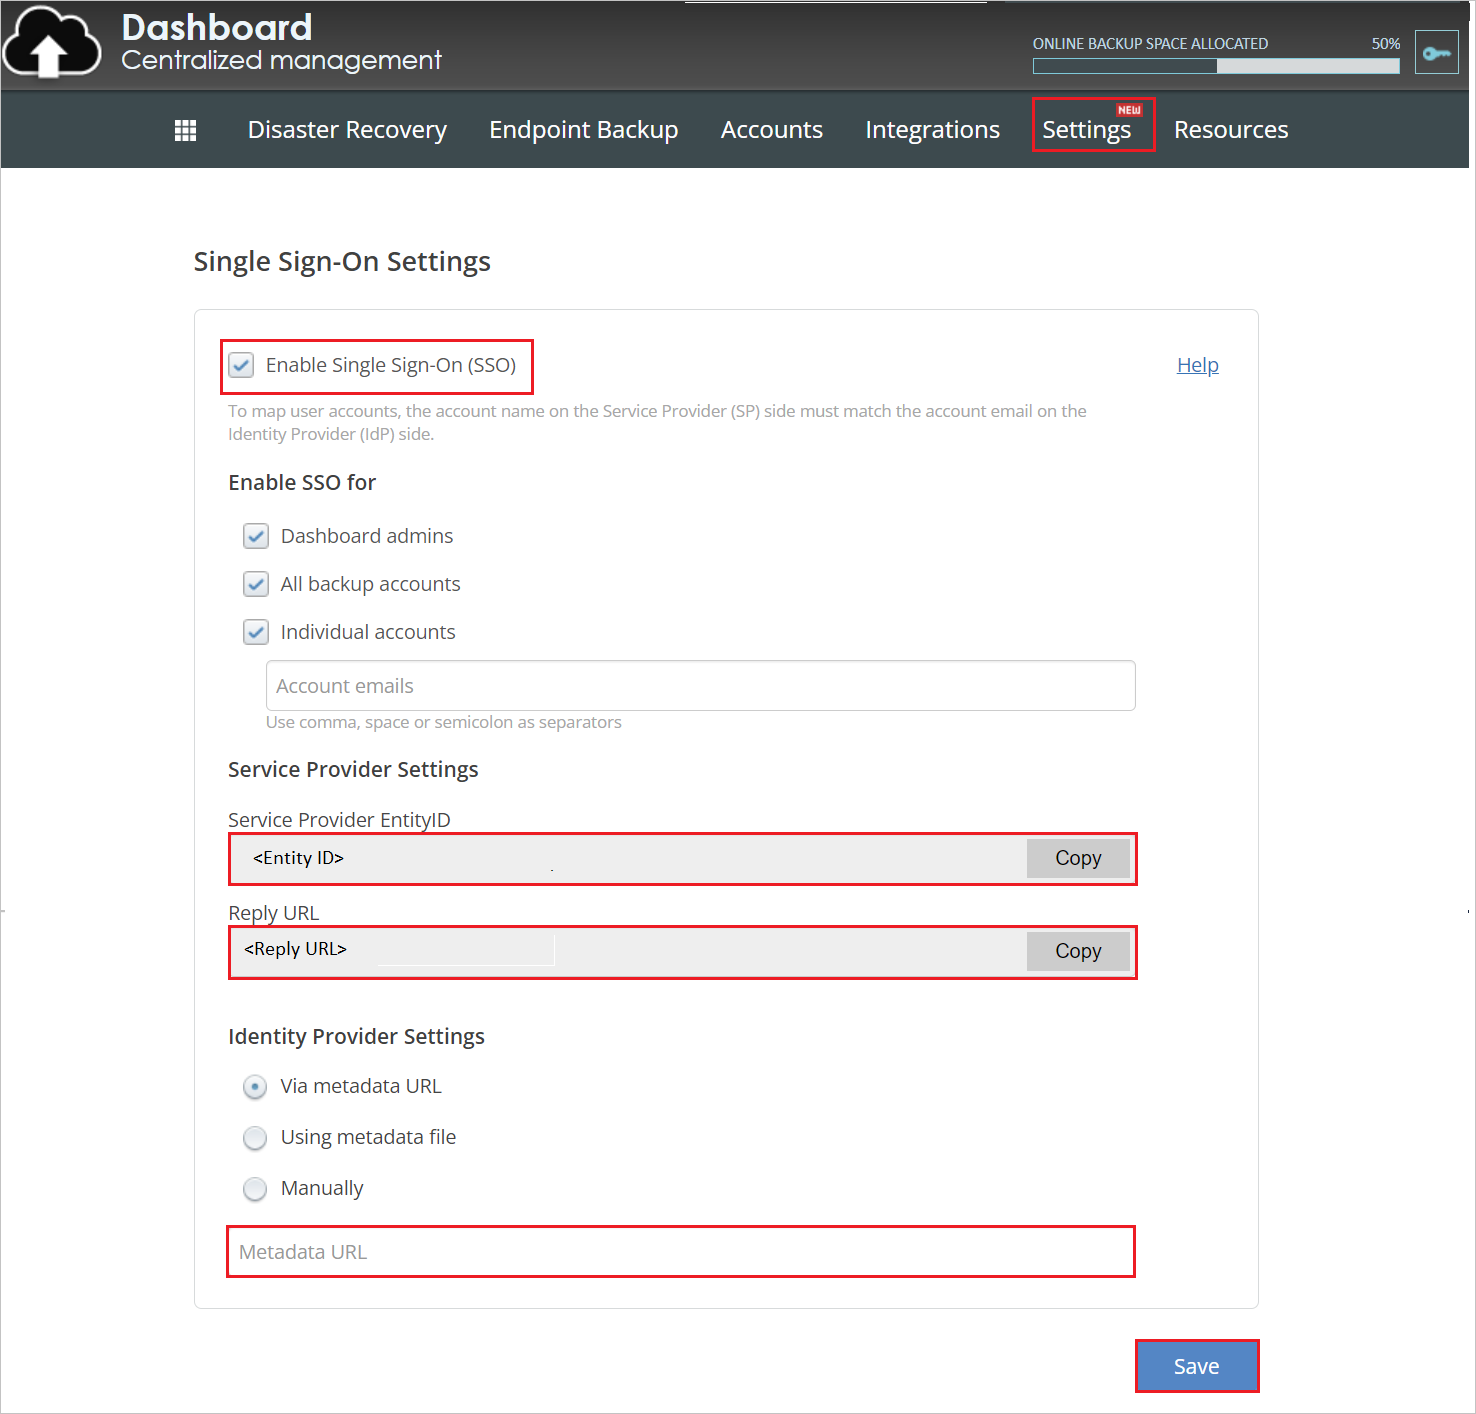The height and width of the screenshot is (1414, 1476).
Task: Open the Disaster Recovery menu
Action: point(347,130)
